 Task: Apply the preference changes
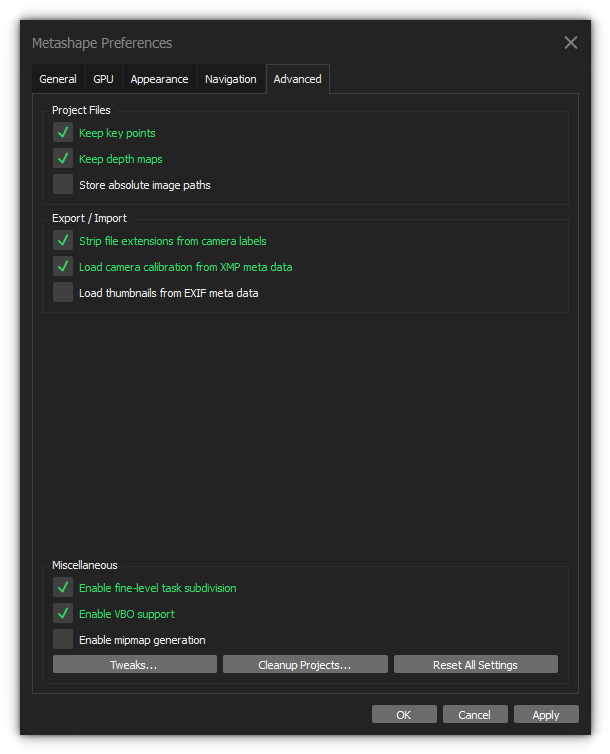546,715
